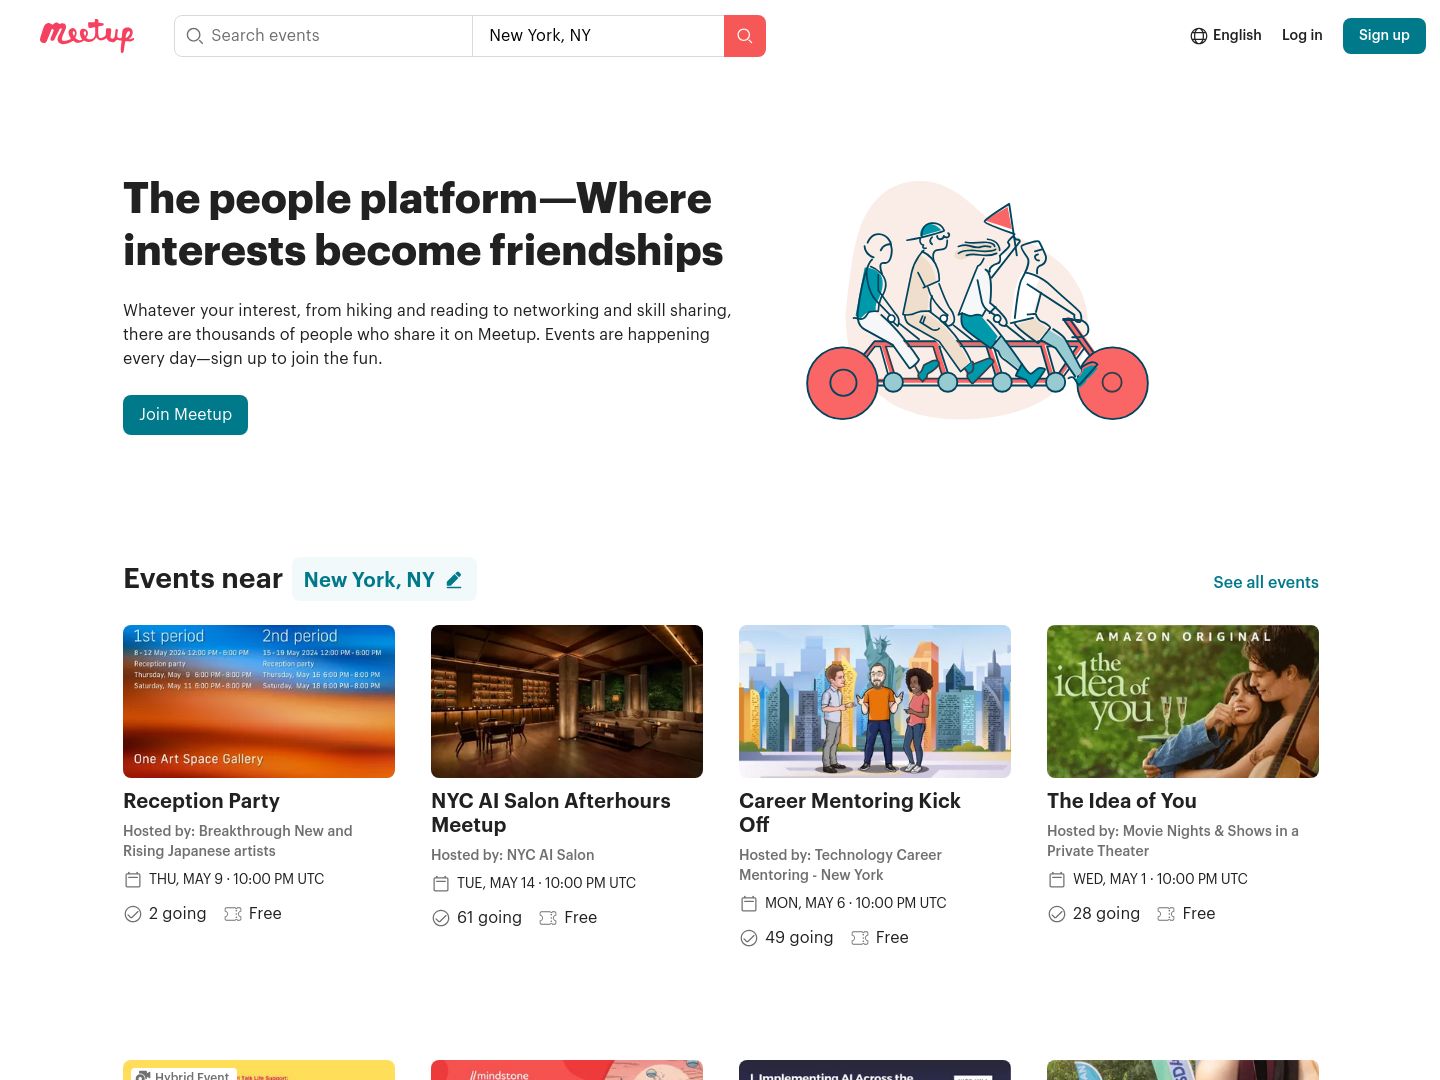Viewport: 1440px width, 1080px height.
Task: Open The Idea of You event poster
Action: (x=1183, y=701)
